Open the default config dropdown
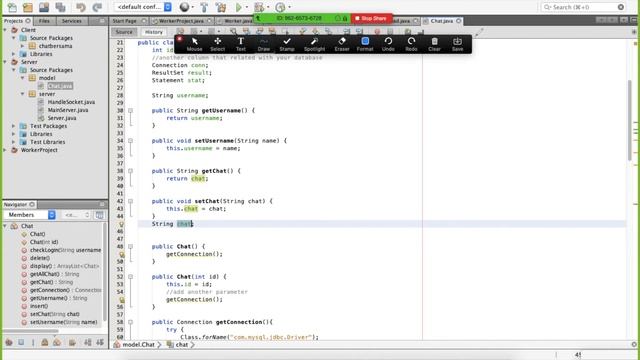640x360 pixels. pos(143,7)
